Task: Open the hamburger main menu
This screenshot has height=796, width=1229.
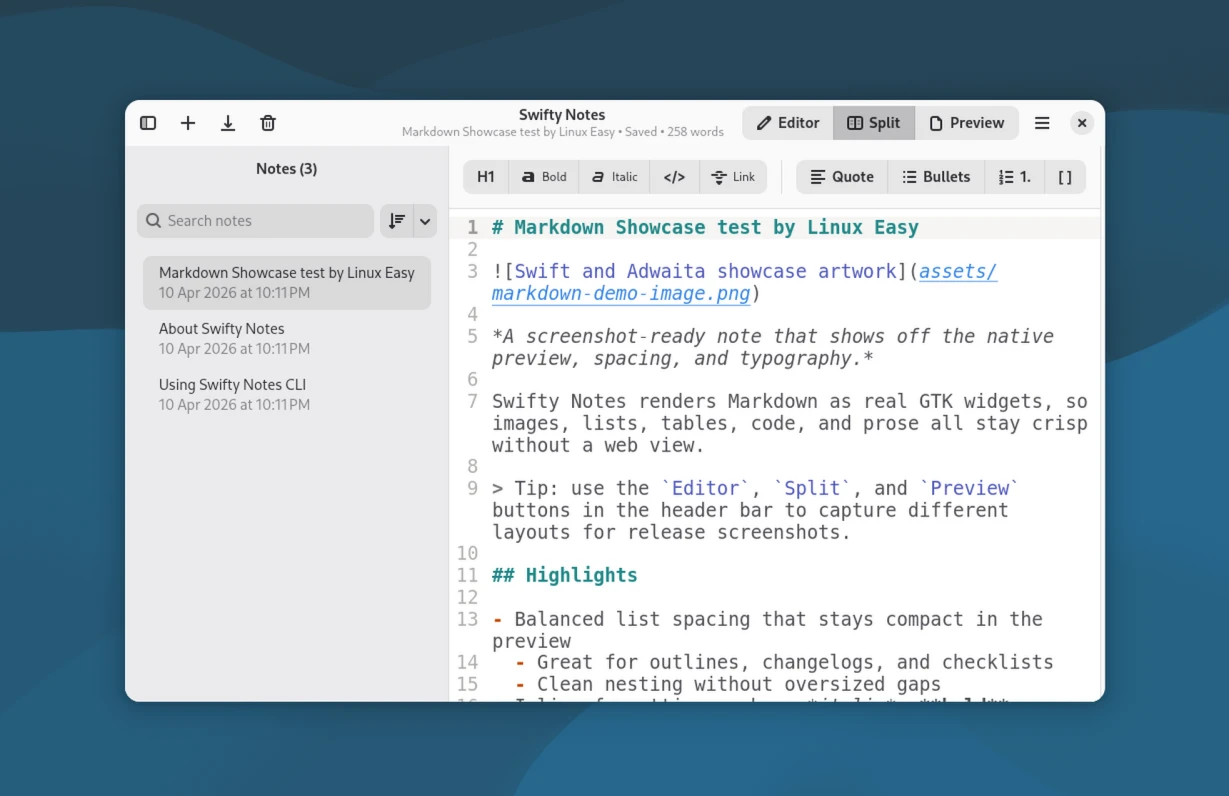Action: coord(1042,123)
